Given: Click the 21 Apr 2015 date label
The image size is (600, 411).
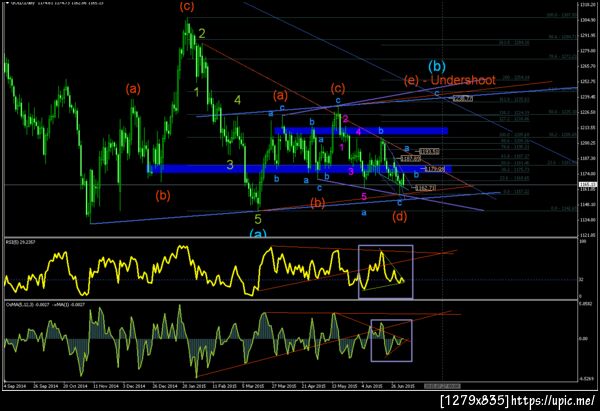Looking at the screenshot, I should coord(314,386).
